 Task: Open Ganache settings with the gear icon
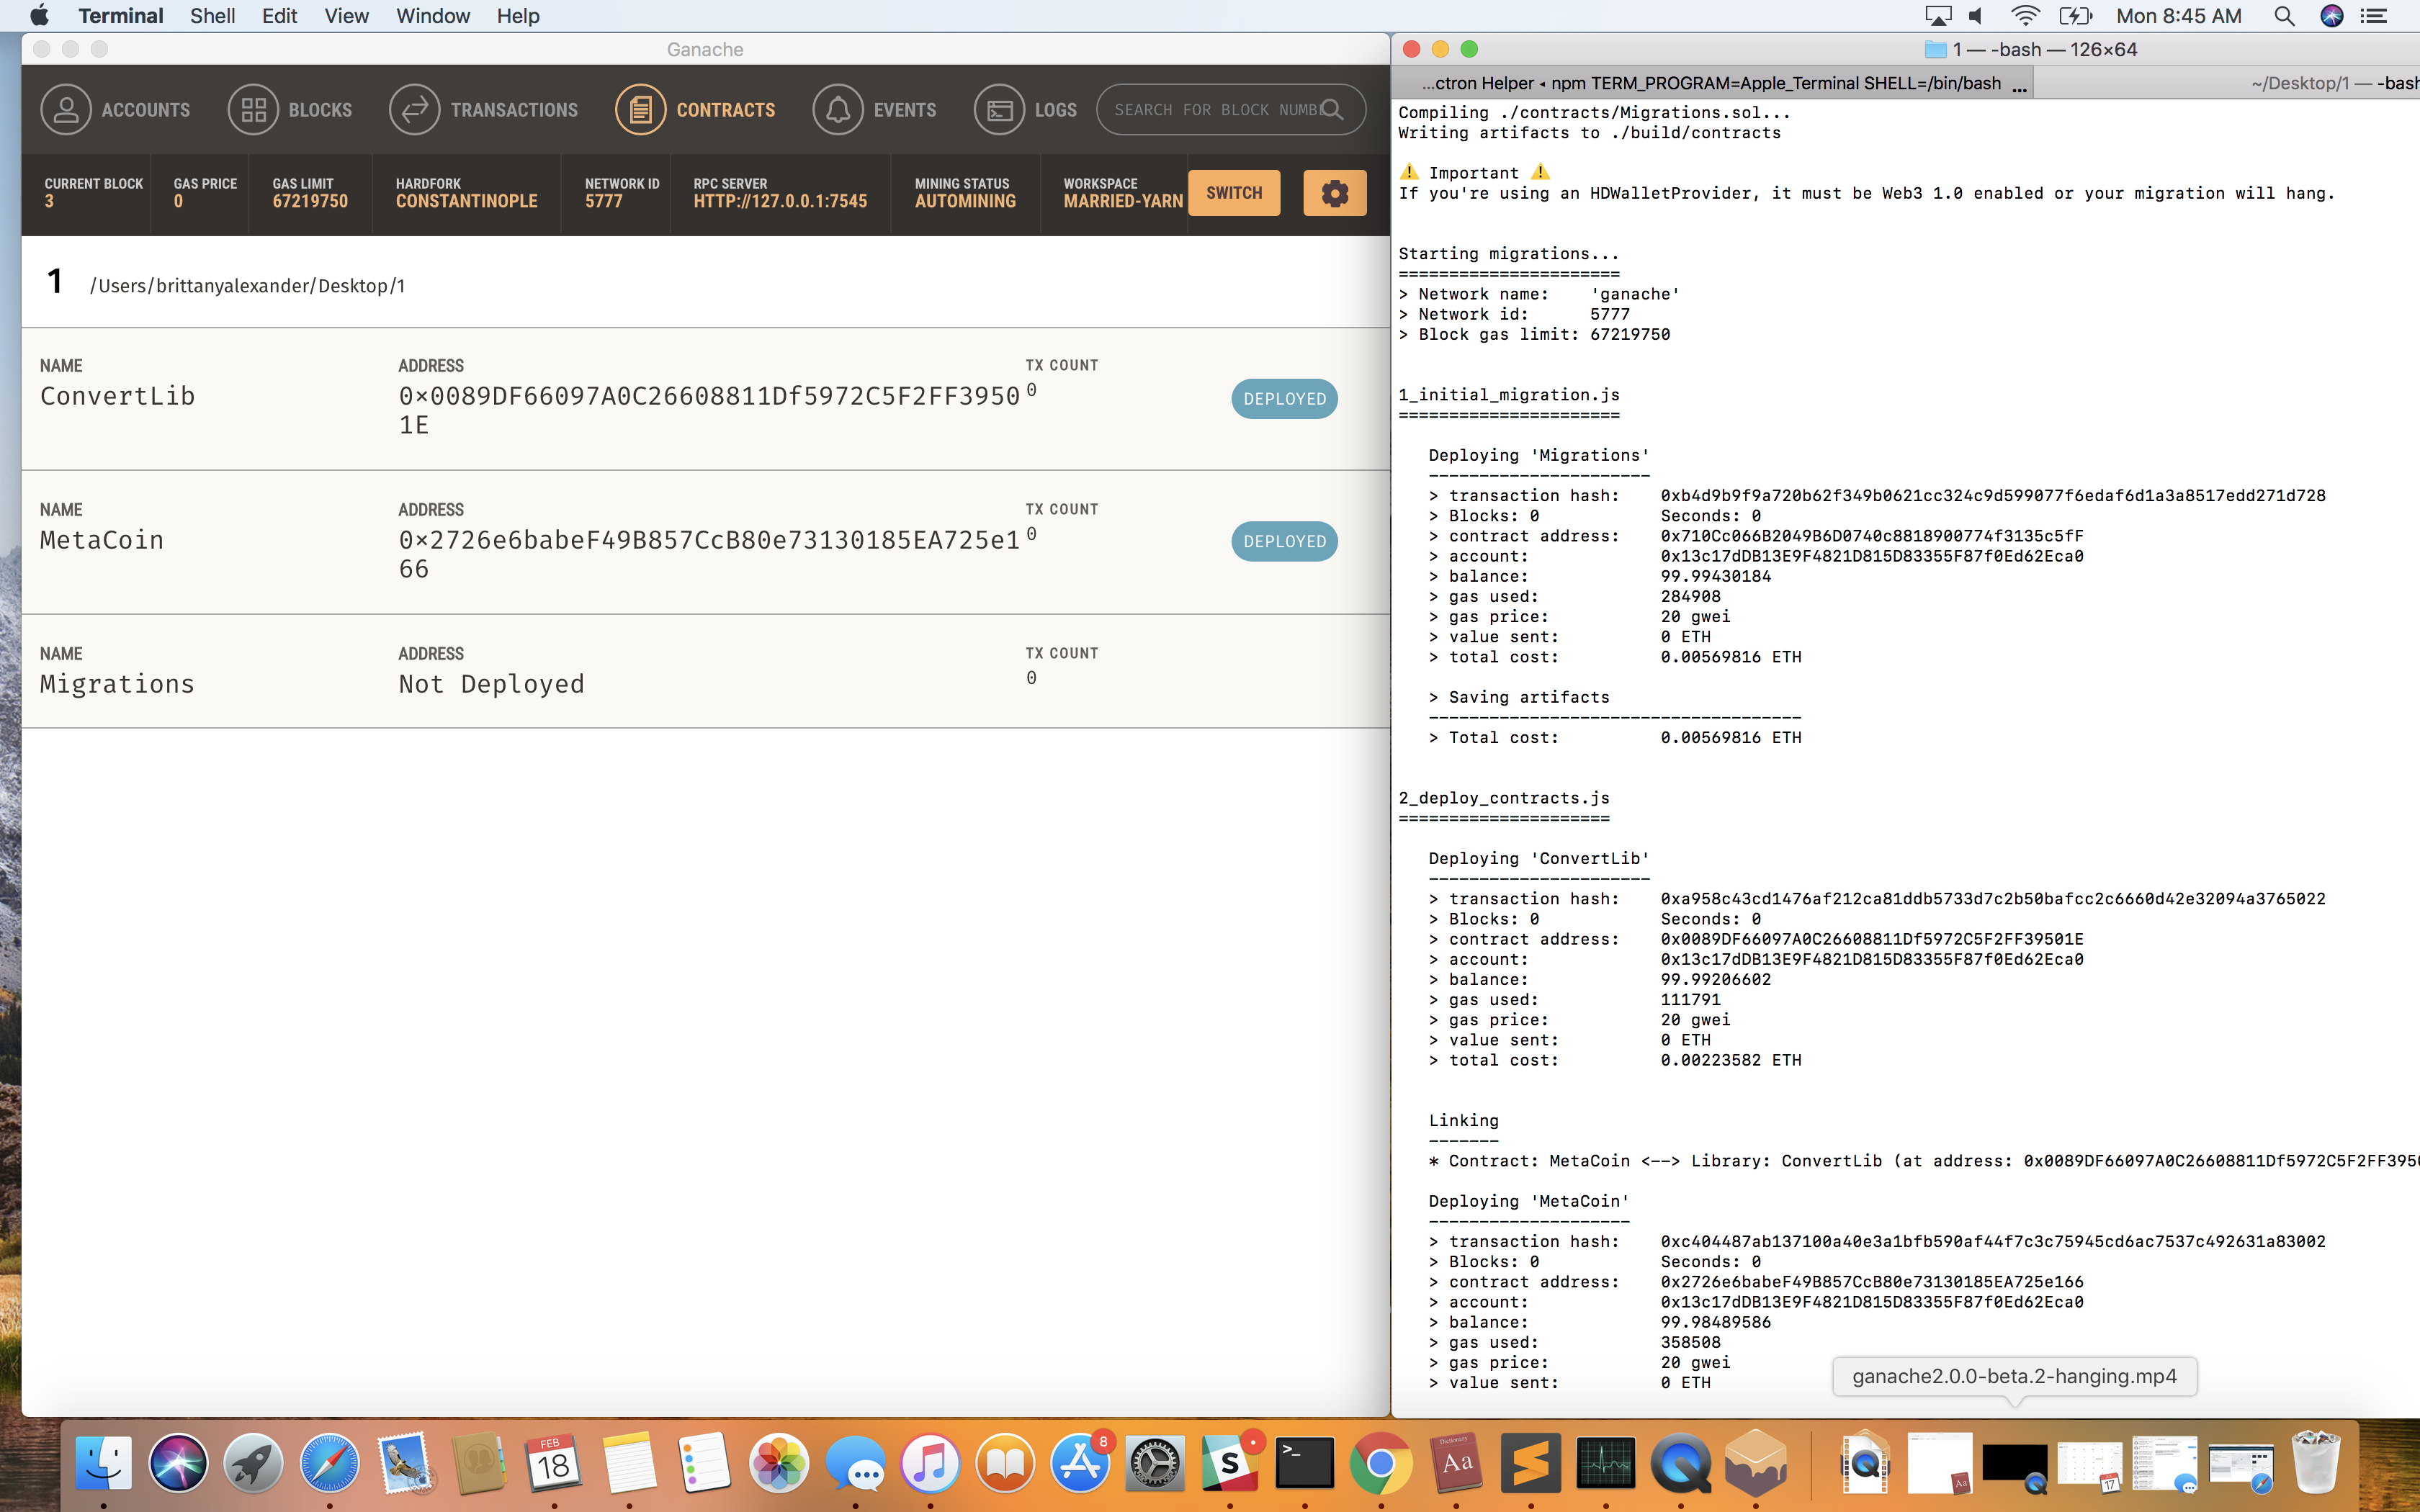coord(1335,192)
